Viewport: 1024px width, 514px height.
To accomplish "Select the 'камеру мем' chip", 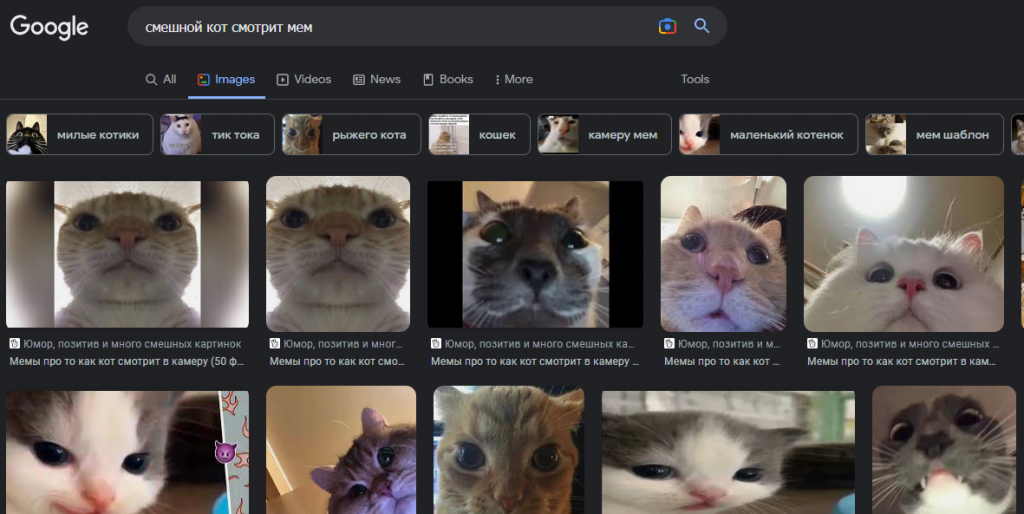I will coord(603,135).
